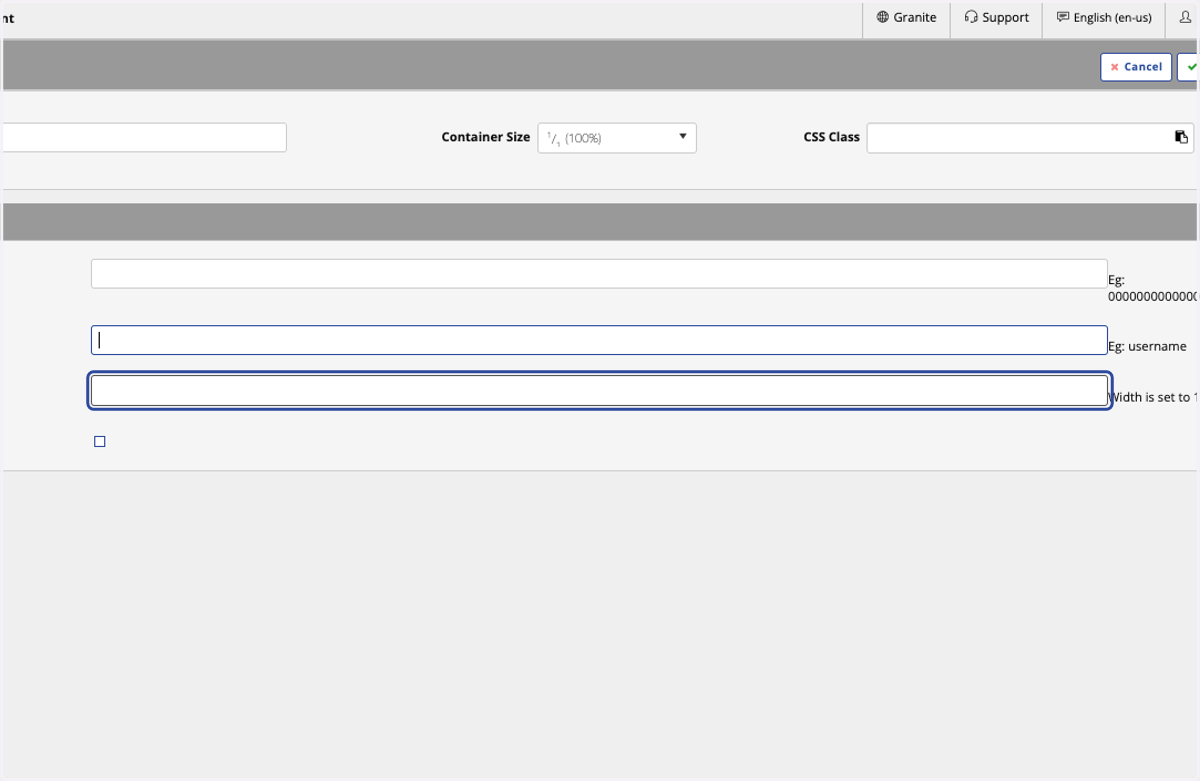This screenshot has width=1200, height=781.
Task: Click the field with Eg: username hint
Action: [x=599, y=340]
